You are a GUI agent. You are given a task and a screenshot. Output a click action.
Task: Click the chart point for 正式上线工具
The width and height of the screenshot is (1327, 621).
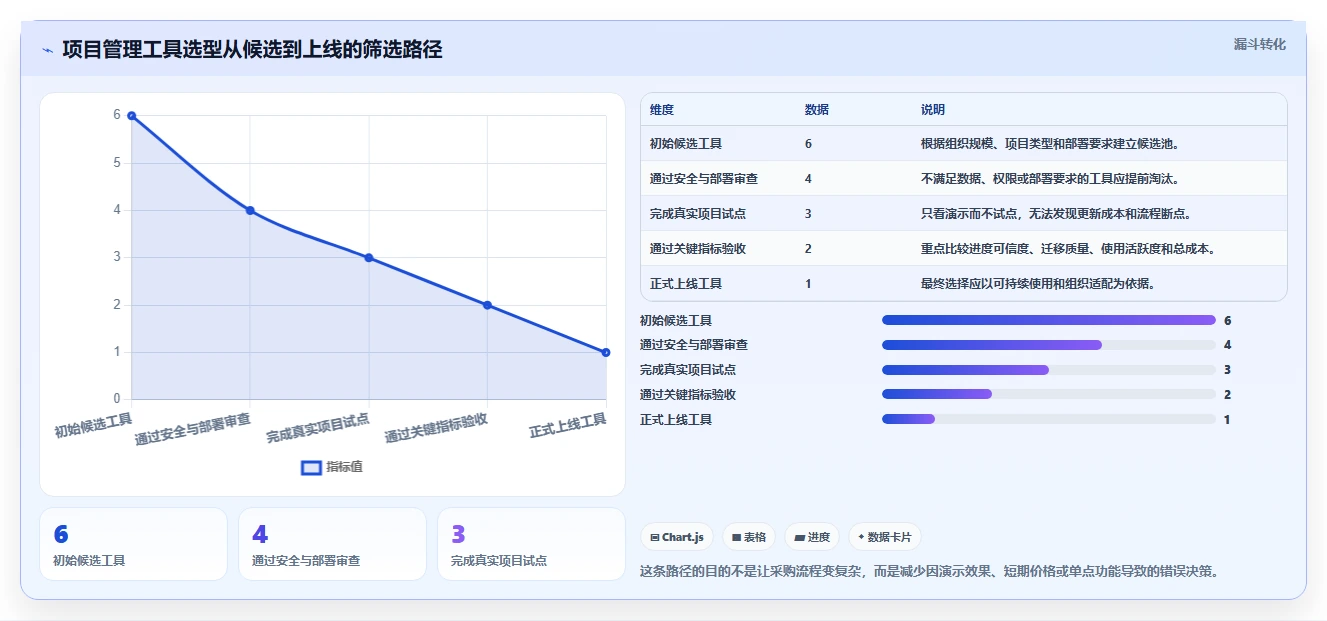[x=606, y=352]
